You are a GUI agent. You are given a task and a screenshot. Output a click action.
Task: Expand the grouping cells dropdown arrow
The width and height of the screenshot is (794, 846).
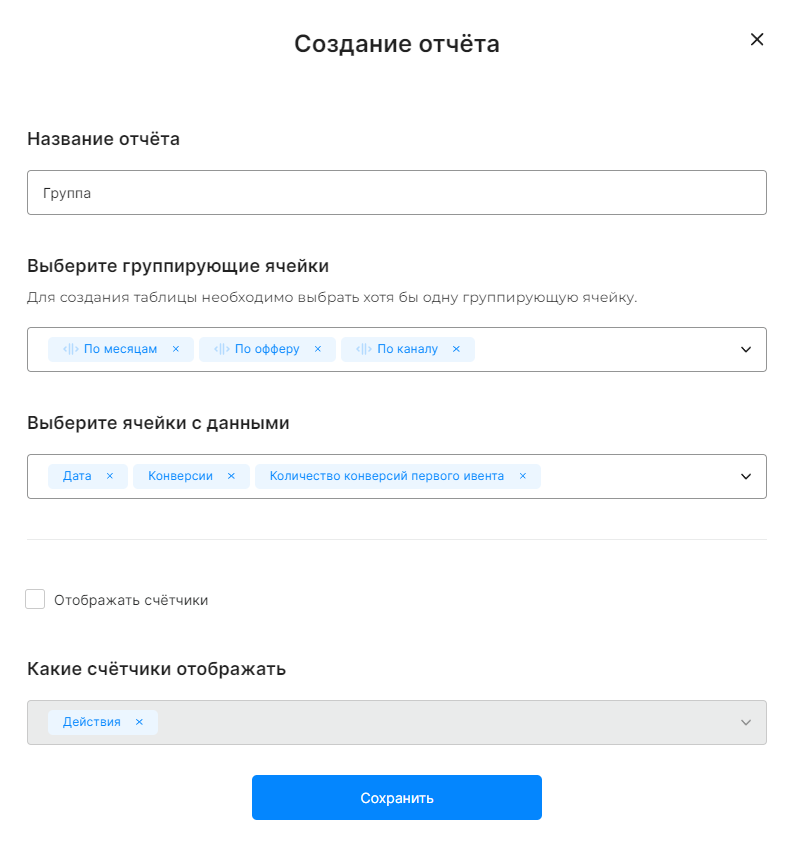(x=745, y=349)
